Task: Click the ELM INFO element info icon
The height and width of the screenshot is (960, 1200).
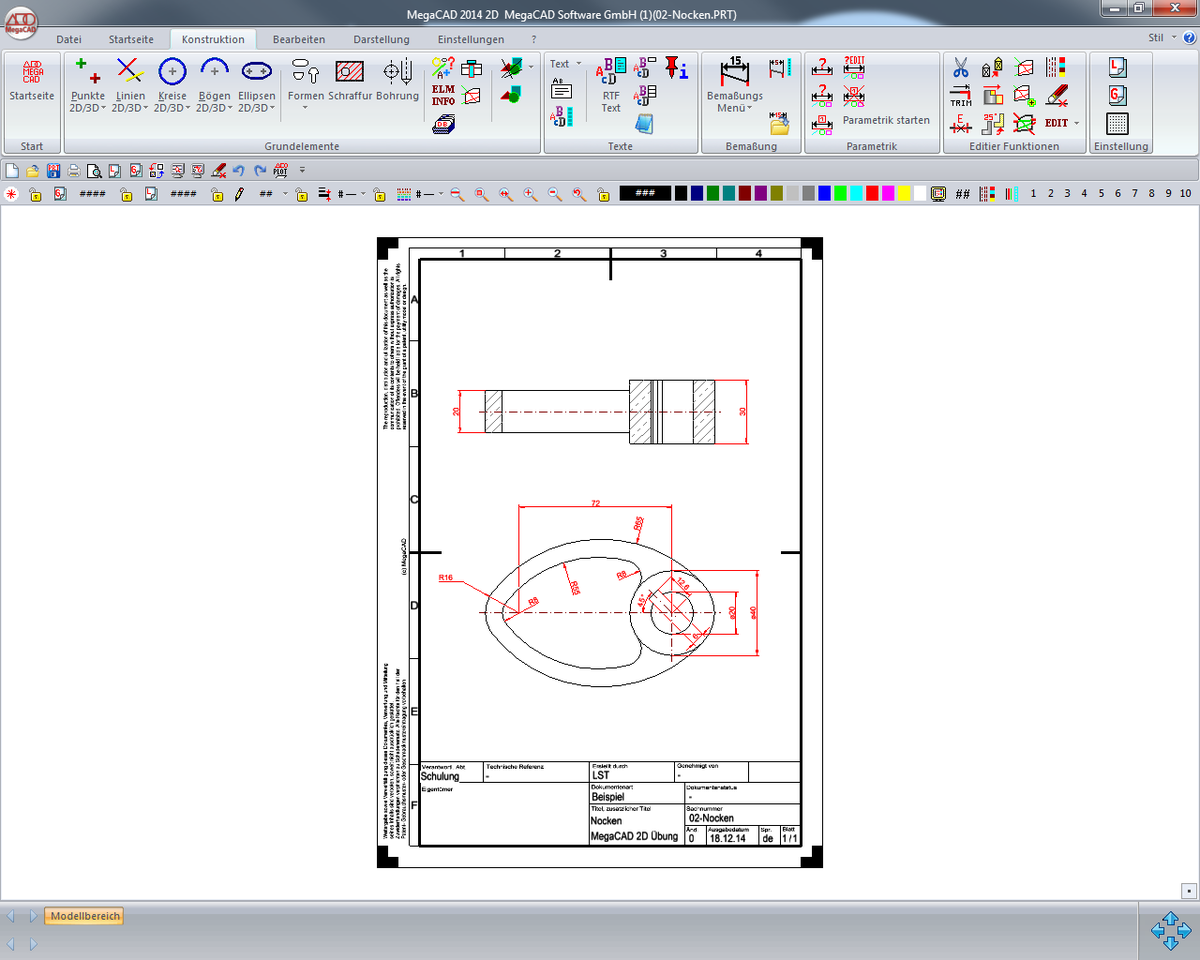Action: click(x=443, y=95)
